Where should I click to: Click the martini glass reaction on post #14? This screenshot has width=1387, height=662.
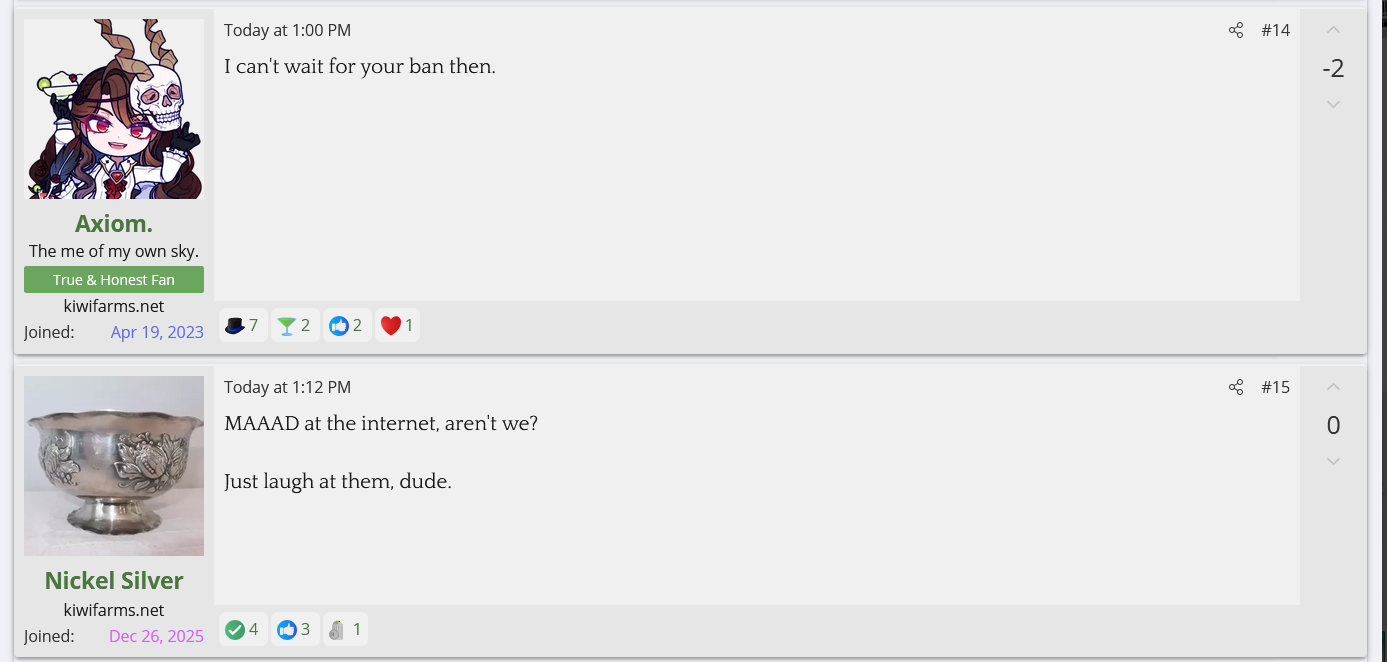(x=294, y=325)
